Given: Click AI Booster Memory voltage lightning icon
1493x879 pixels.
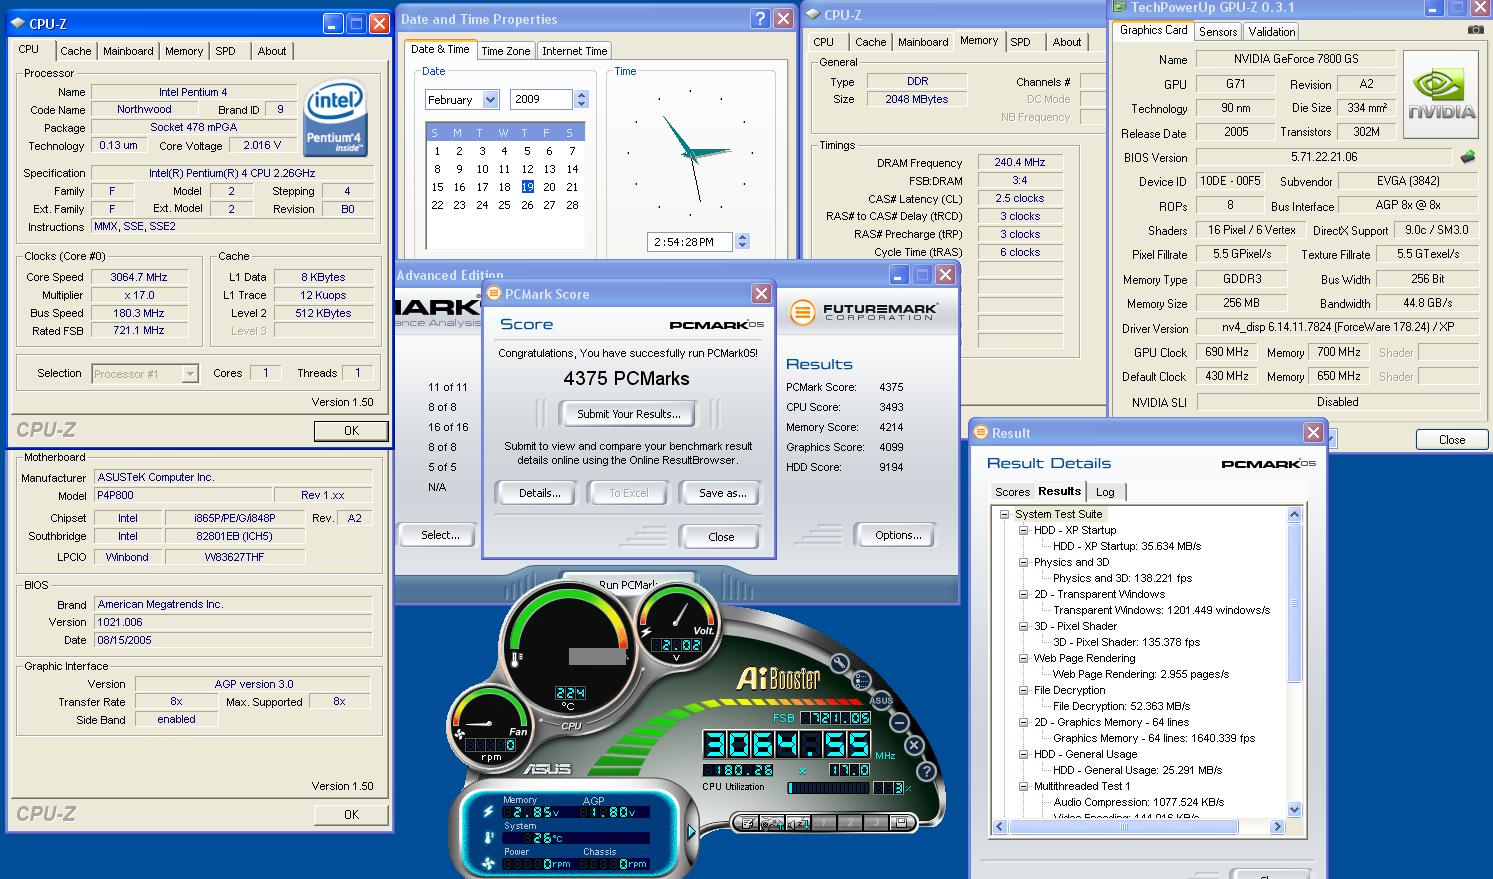Looking at the screenshot, I should tap(488, 812).
